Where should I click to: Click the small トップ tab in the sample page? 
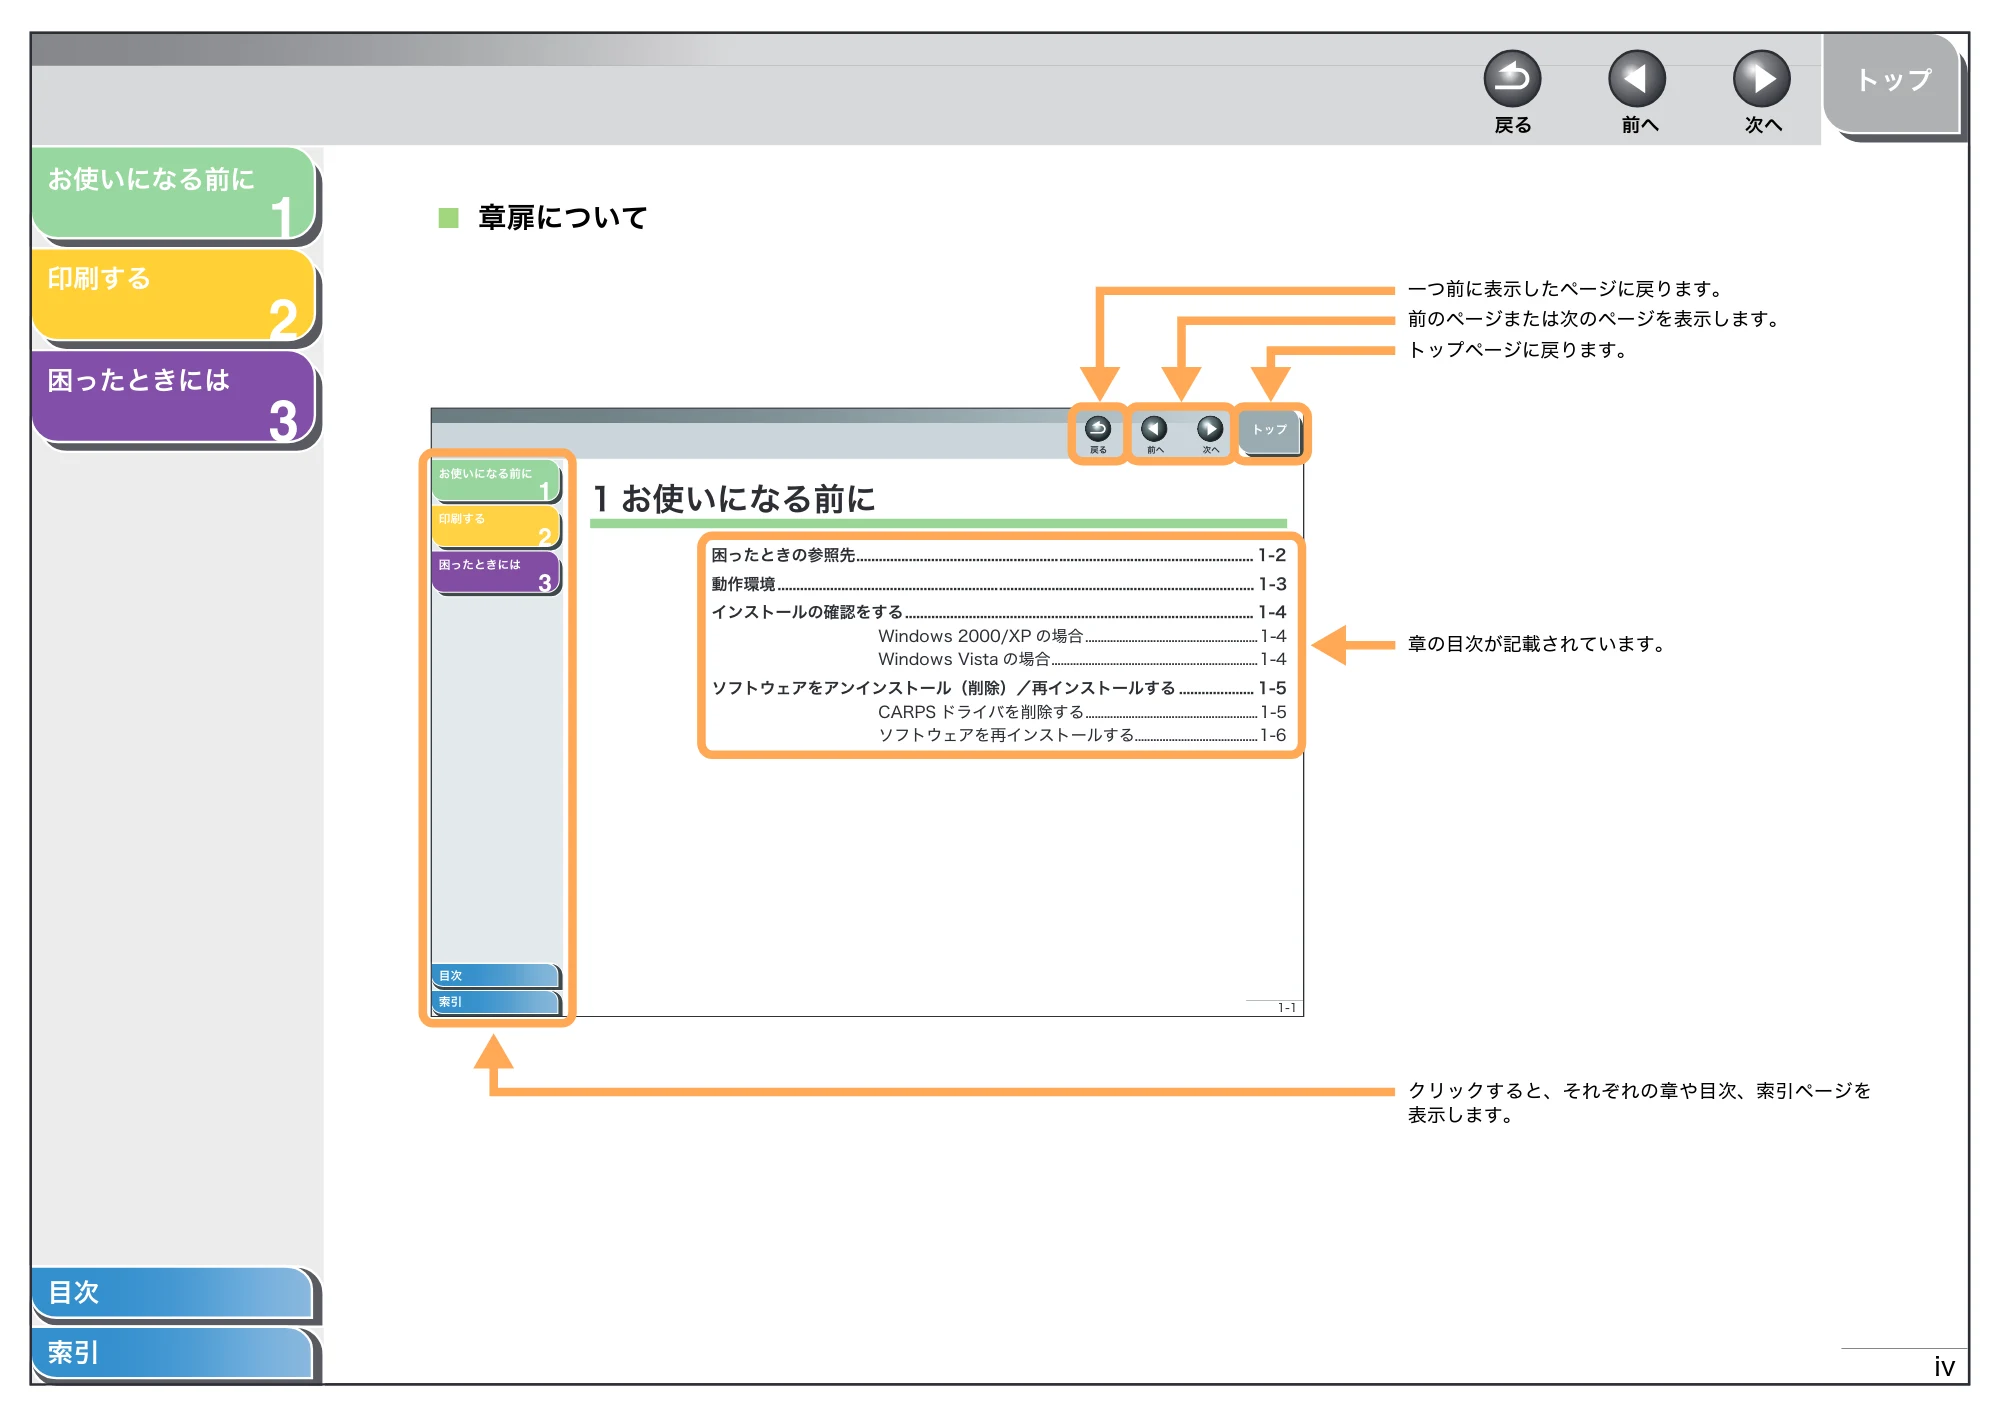1269,432
